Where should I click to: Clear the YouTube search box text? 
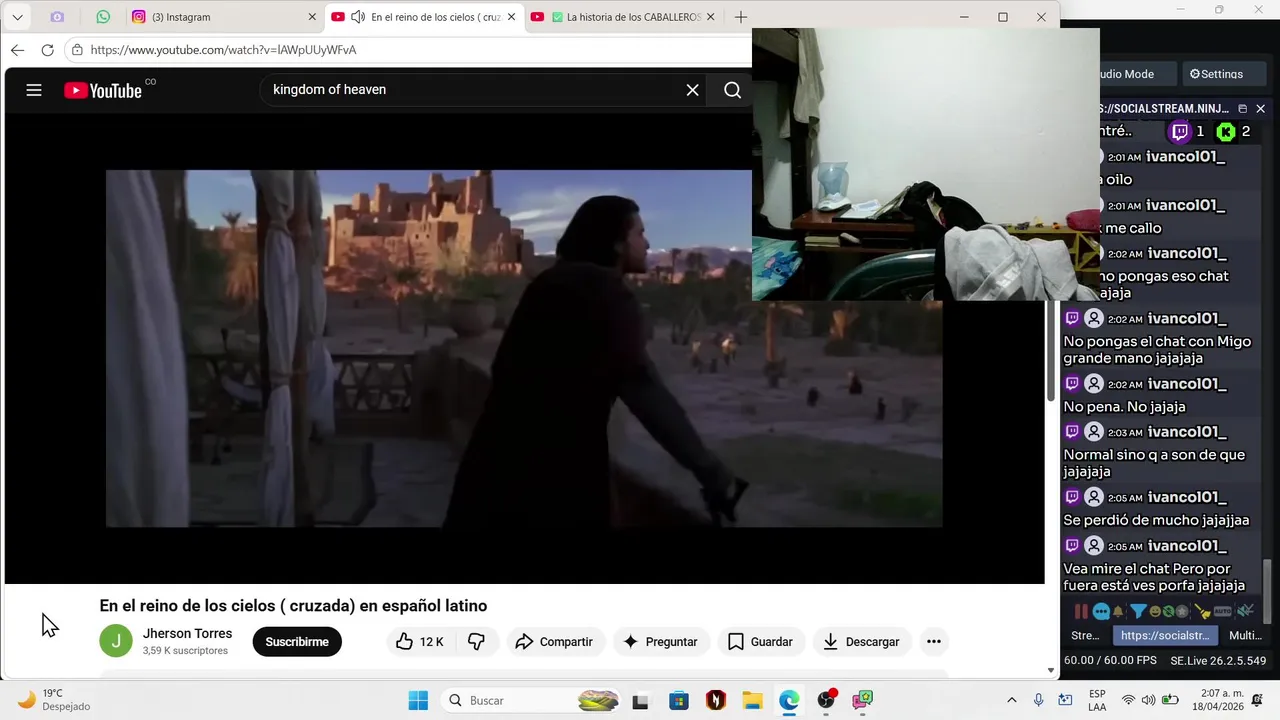point(692,90)
